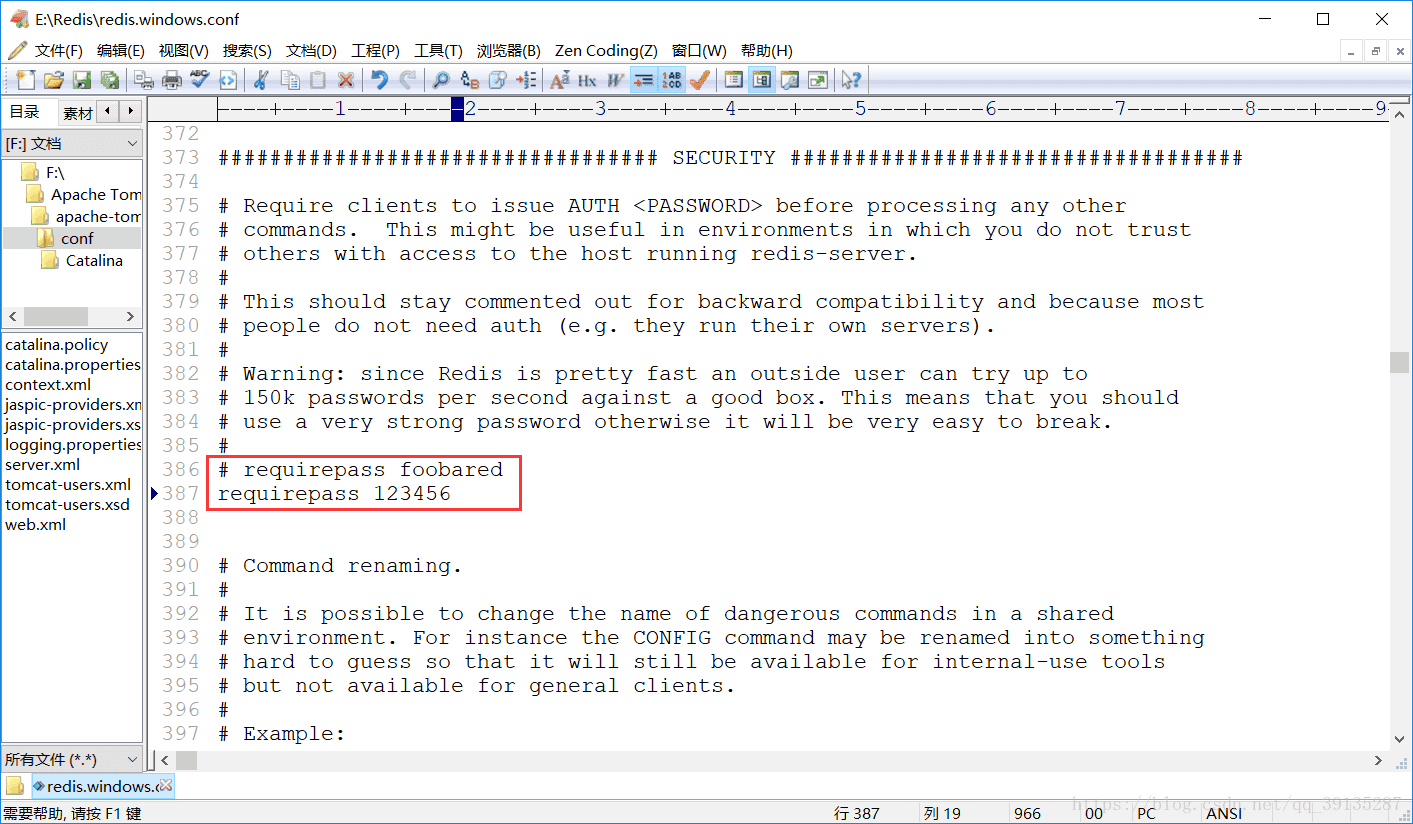Toggle line numbers display button
1413x824 pixels.
point(671,80)
